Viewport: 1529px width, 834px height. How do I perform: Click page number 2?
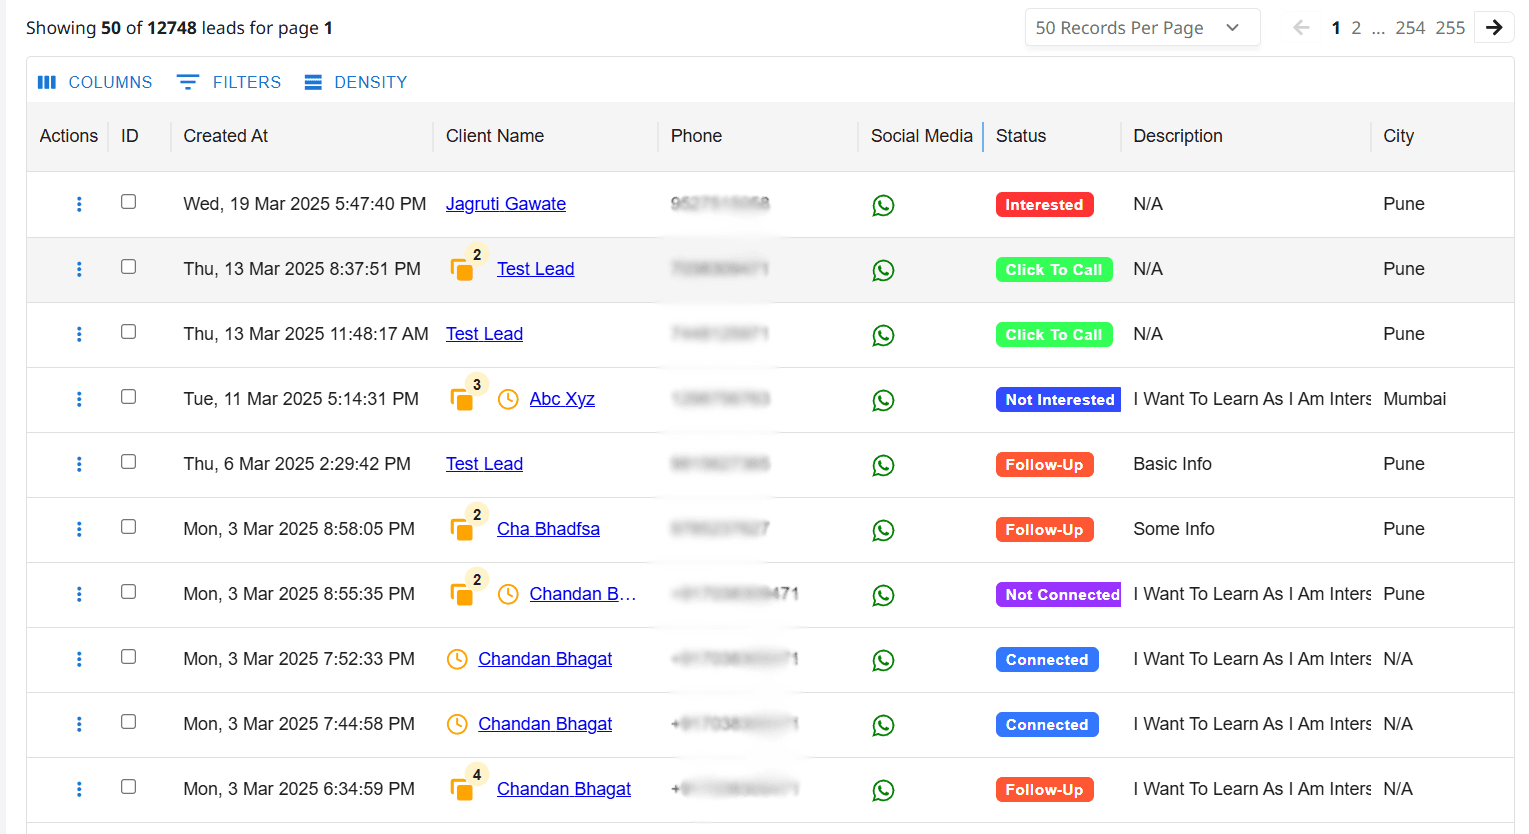tap(1356, 27)
